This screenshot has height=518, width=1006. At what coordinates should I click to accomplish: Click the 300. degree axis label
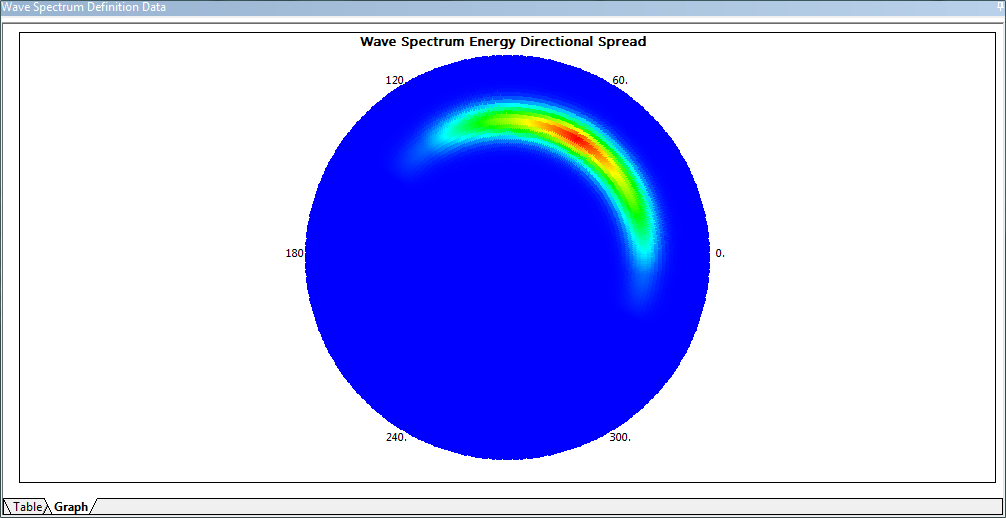(x=620, y=437)
